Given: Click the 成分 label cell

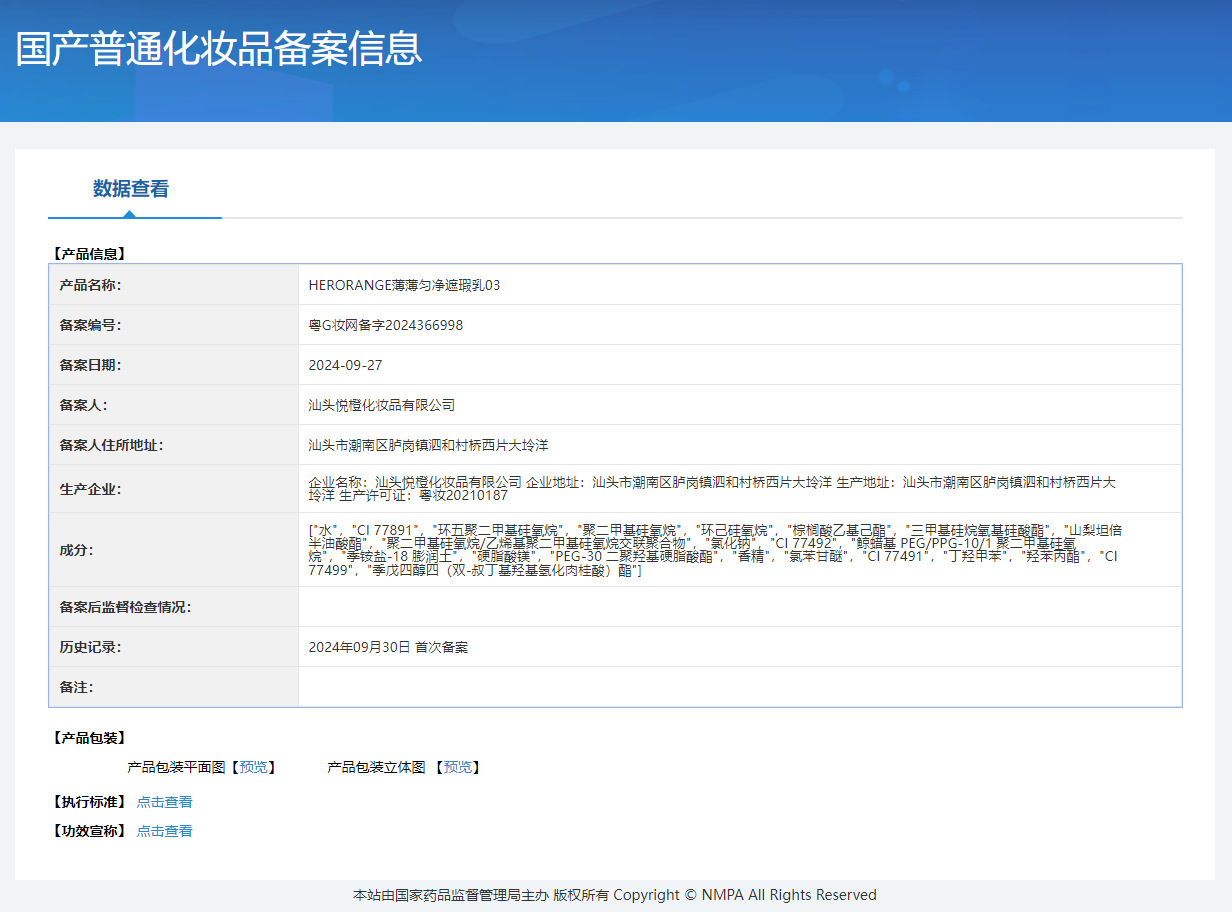Looking at the screenshot, I should pos(174,550).
